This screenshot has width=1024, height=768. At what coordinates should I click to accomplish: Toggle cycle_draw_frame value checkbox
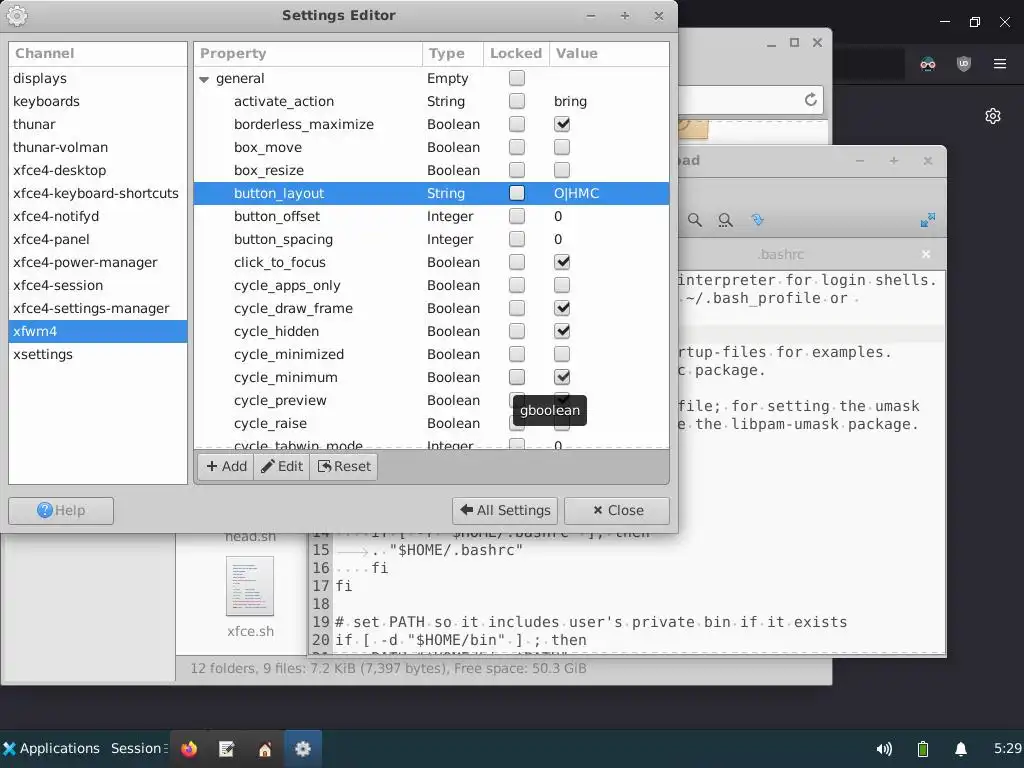[562, 308]
